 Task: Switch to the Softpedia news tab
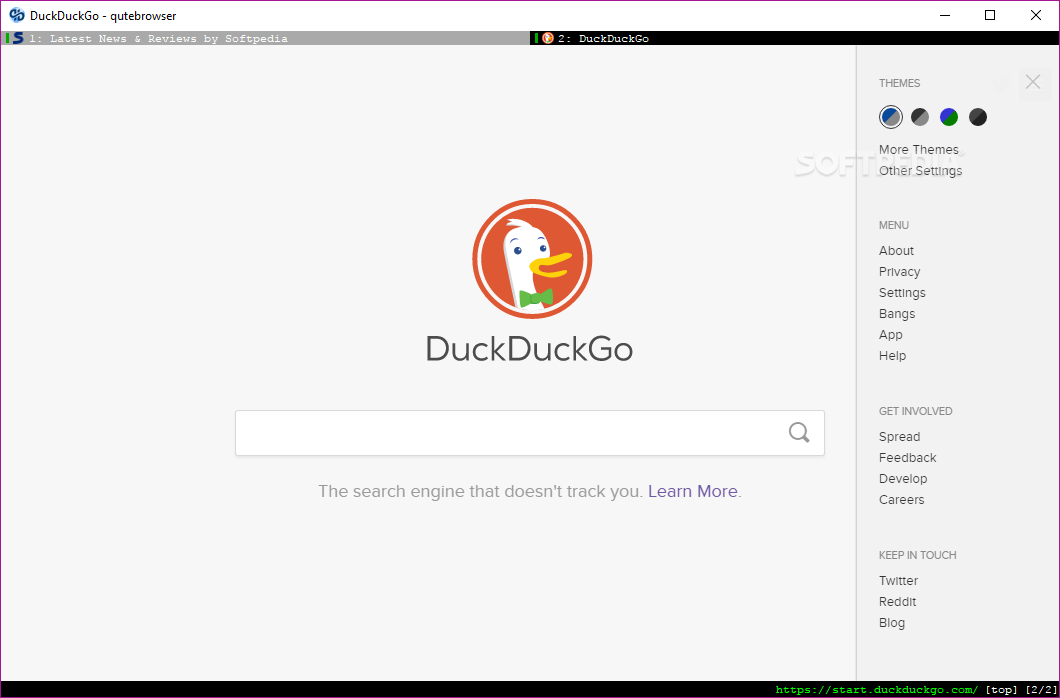click(266, 39)
